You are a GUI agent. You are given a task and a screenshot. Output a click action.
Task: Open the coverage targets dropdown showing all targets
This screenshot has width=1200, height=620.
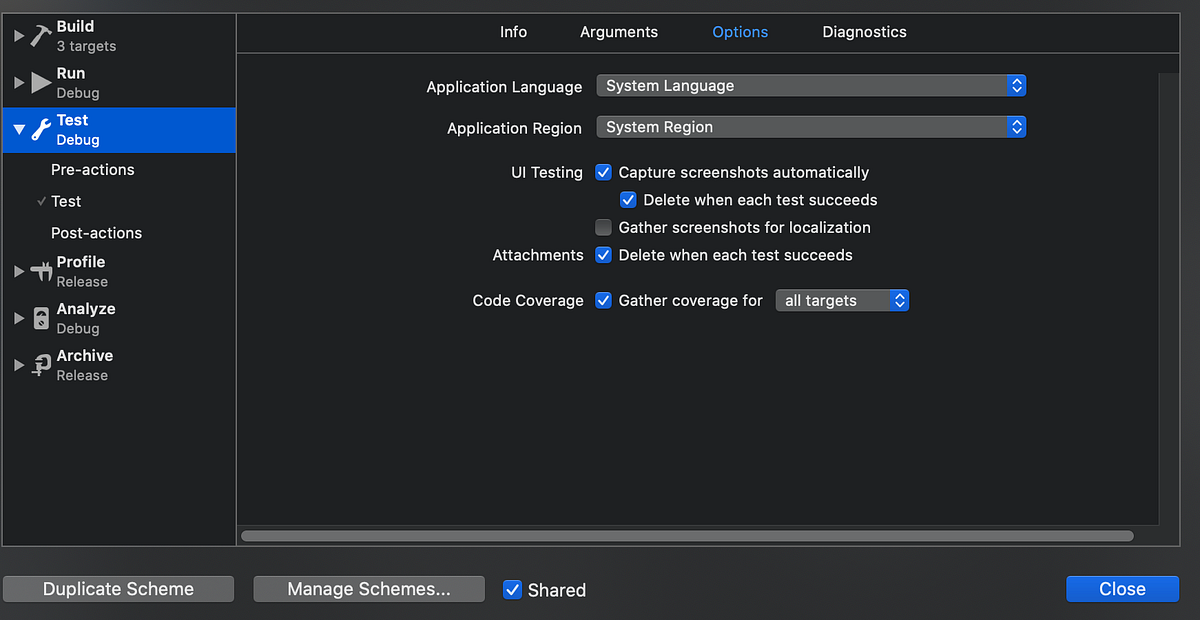coord(842,300)
